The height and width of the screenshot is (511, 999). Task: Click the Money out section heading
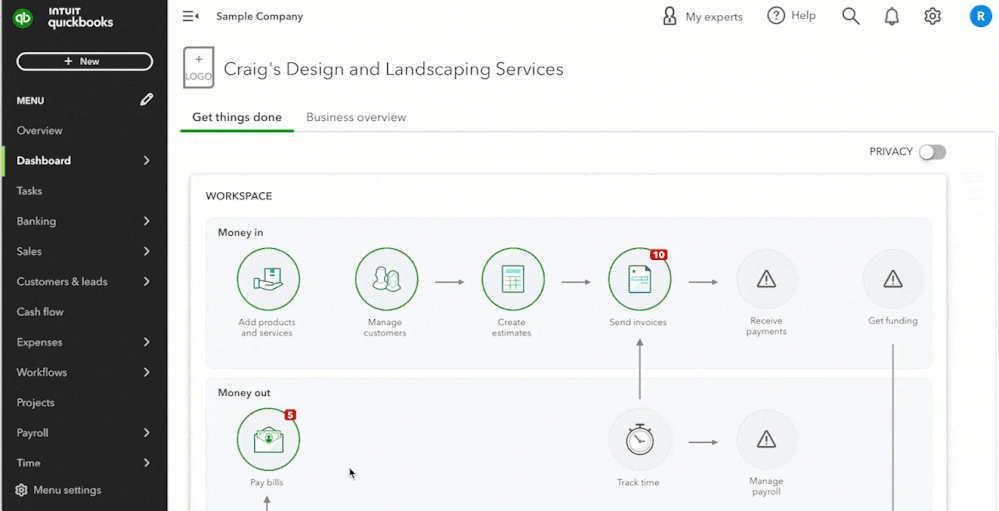[244, 393]
